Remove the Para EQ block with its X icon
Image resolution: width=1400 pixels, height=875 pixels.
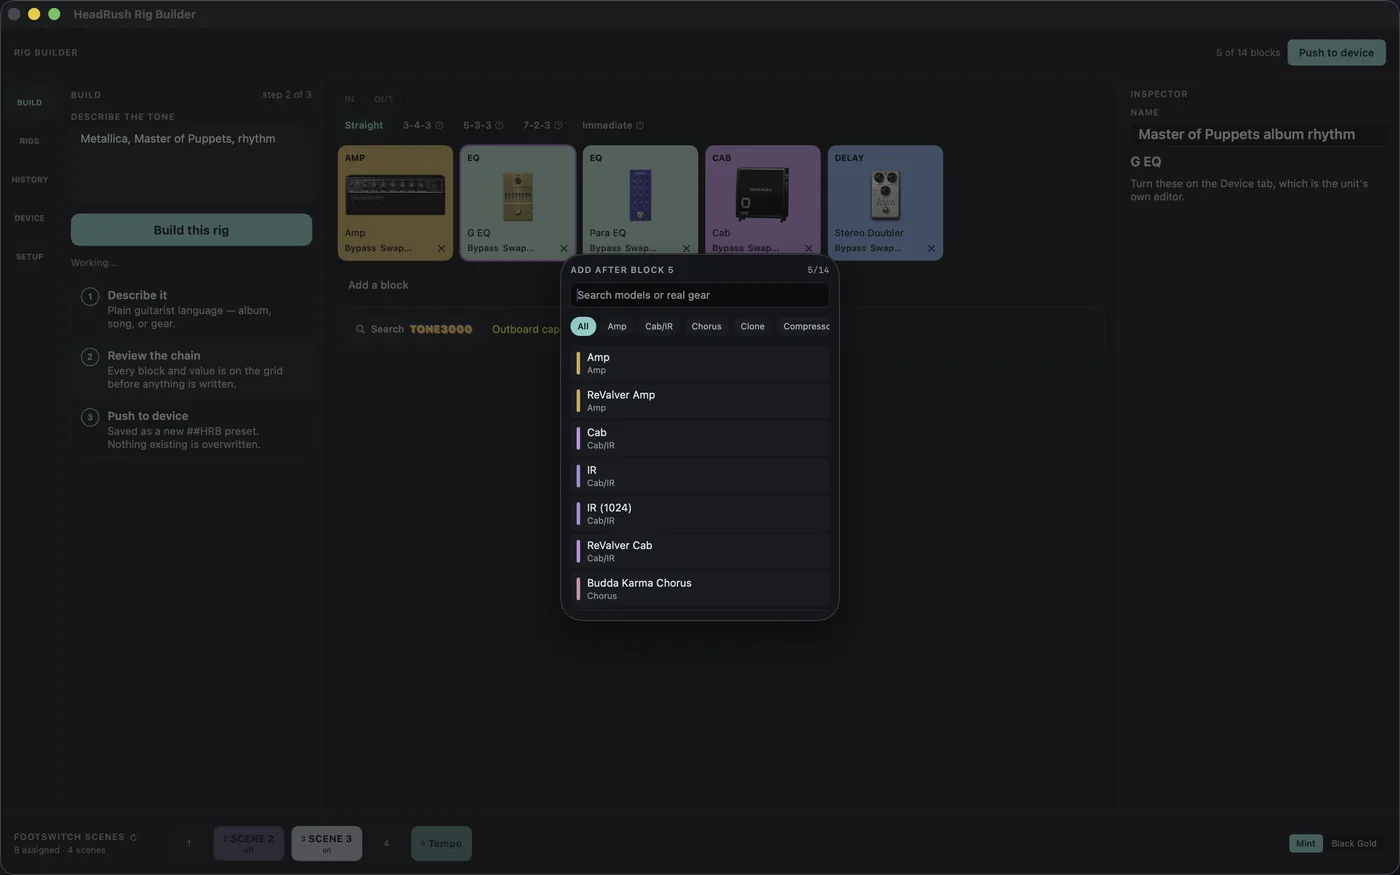tap(686, 248)
